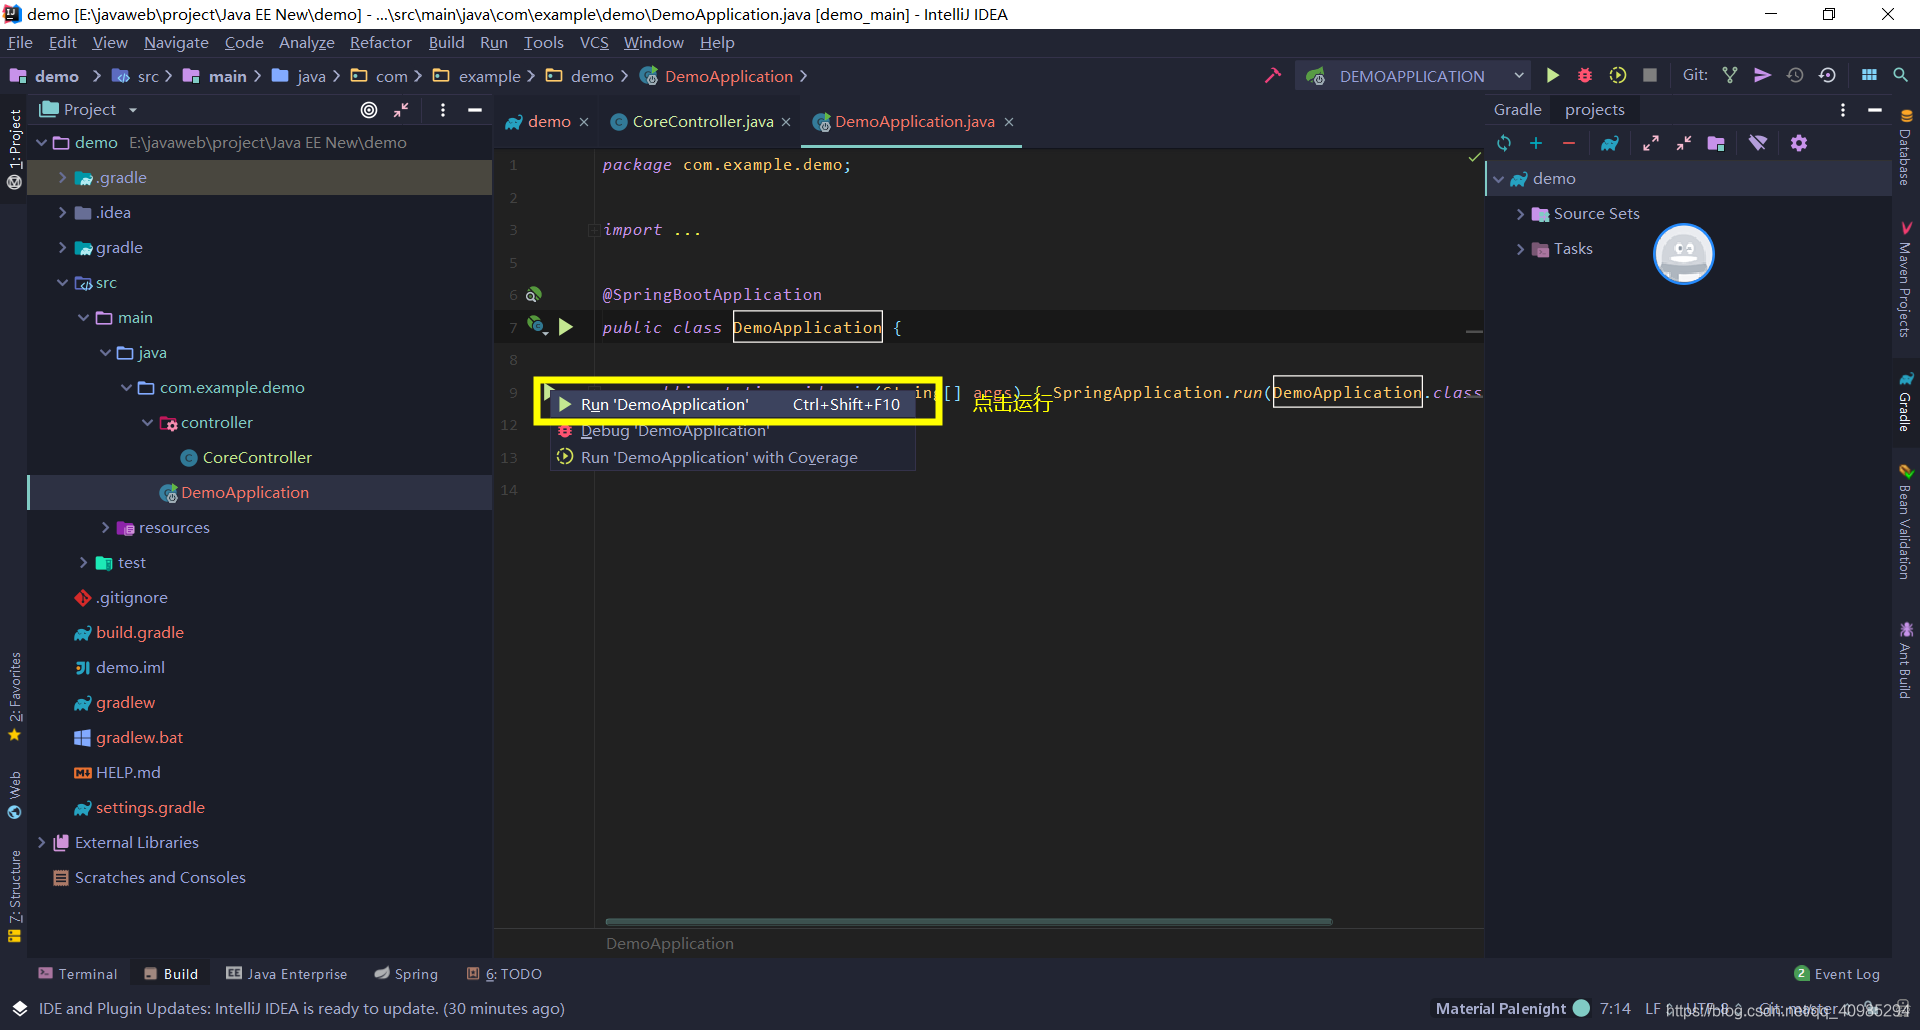Click the Build hammer icon
Viewport: 1920px width, 1030px height.
[x=1272, y=76]
